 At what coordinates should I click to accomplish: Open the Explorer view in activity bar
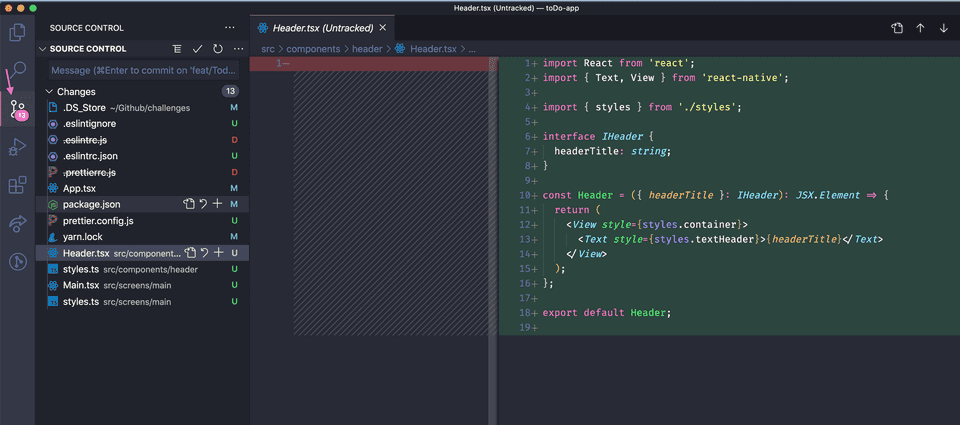coord(17,33)
